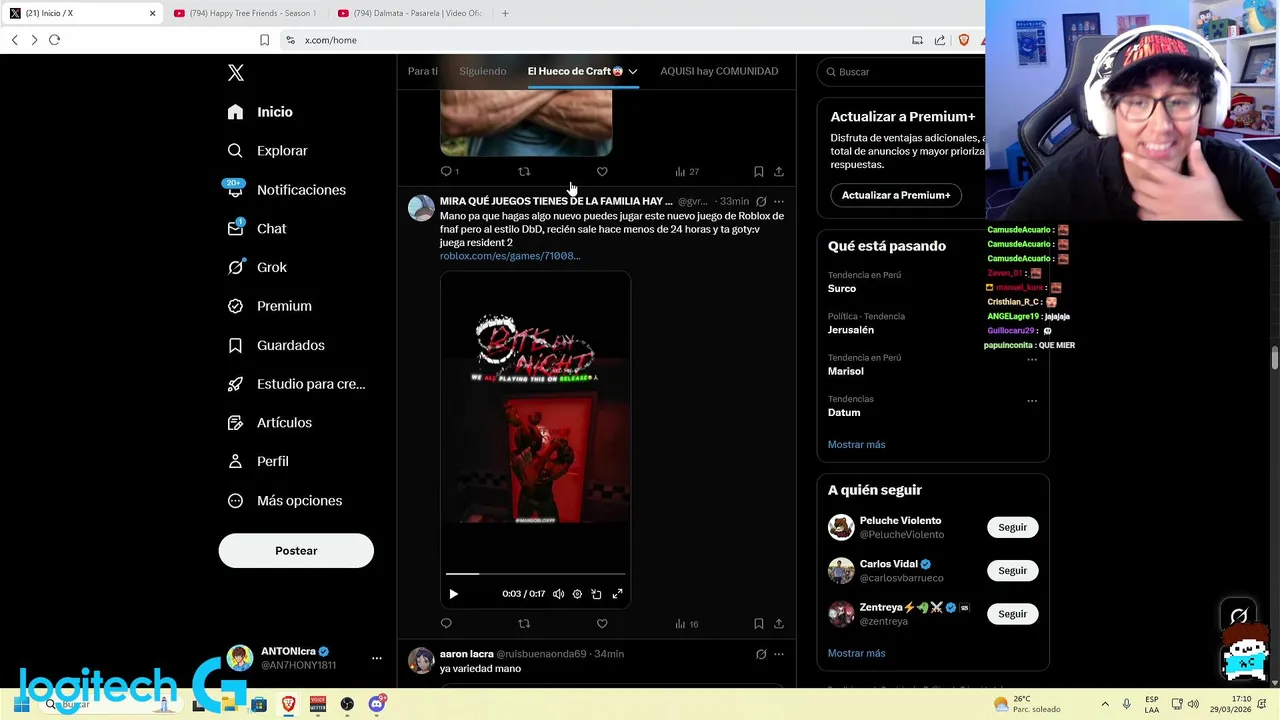Image resolution: width=1280 pixels, height=720 pixels.
Task: Follow Zentreya
Action: (x=1012, y=614)
